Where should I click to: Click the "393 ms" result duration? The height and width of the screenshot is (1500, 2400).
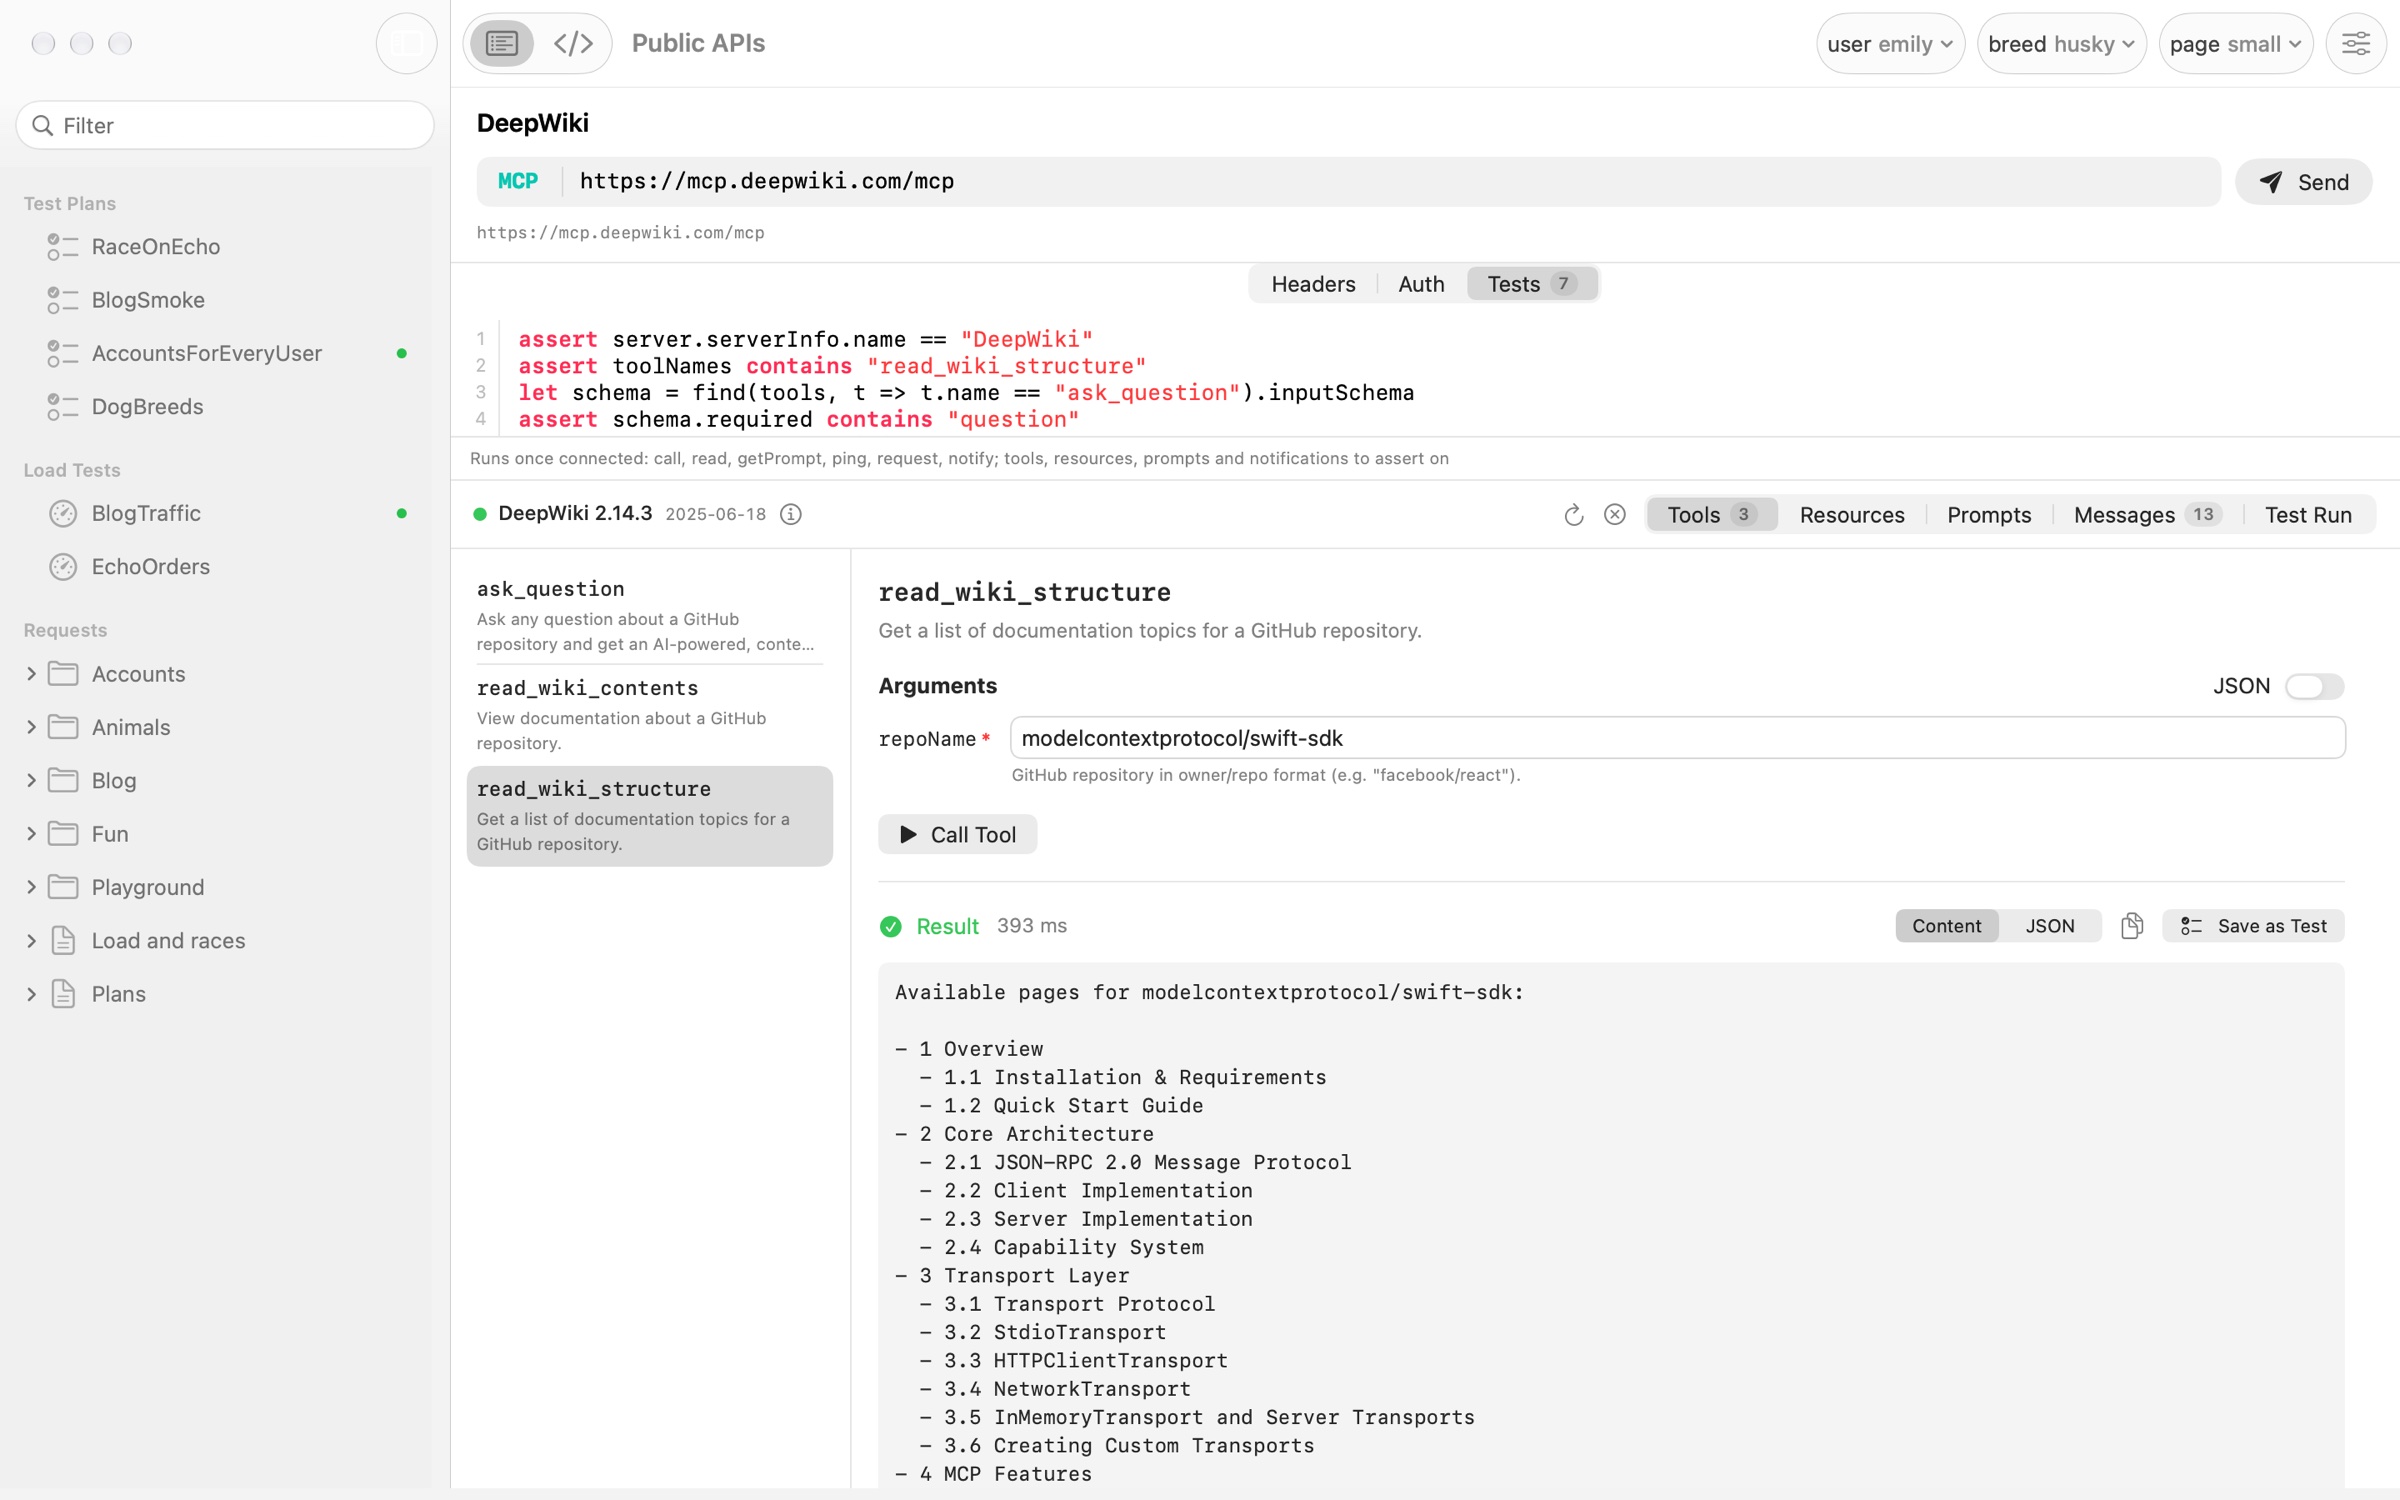point(1031,926)
